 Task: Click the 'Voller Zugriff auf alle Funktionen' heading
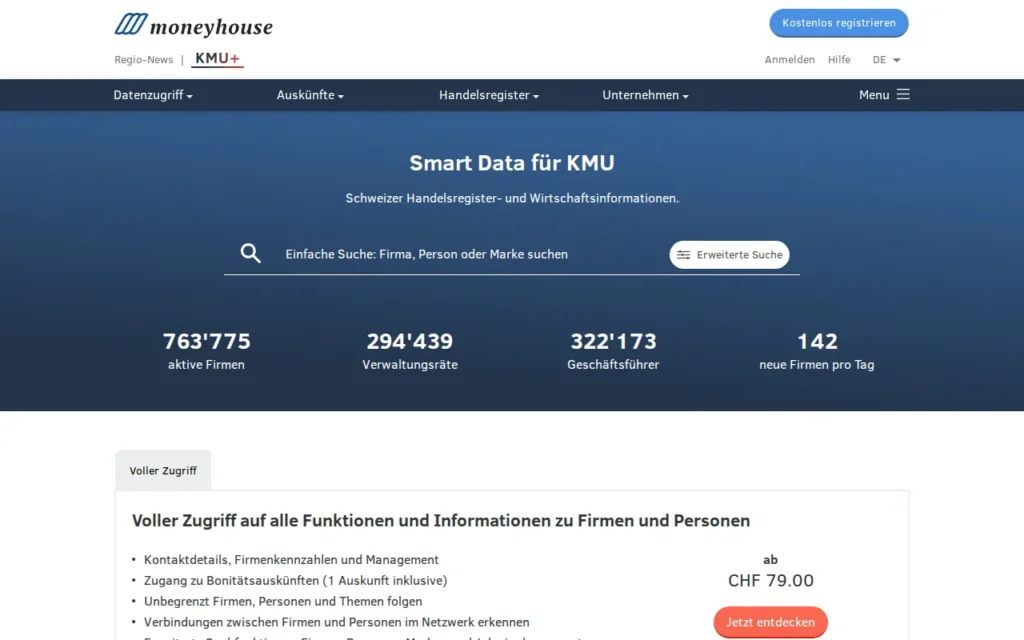pos(441,520)
